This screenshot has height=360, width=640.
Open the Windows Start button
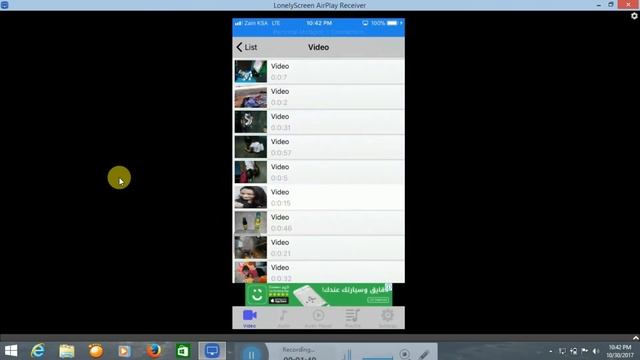click(x=11, y=351)
